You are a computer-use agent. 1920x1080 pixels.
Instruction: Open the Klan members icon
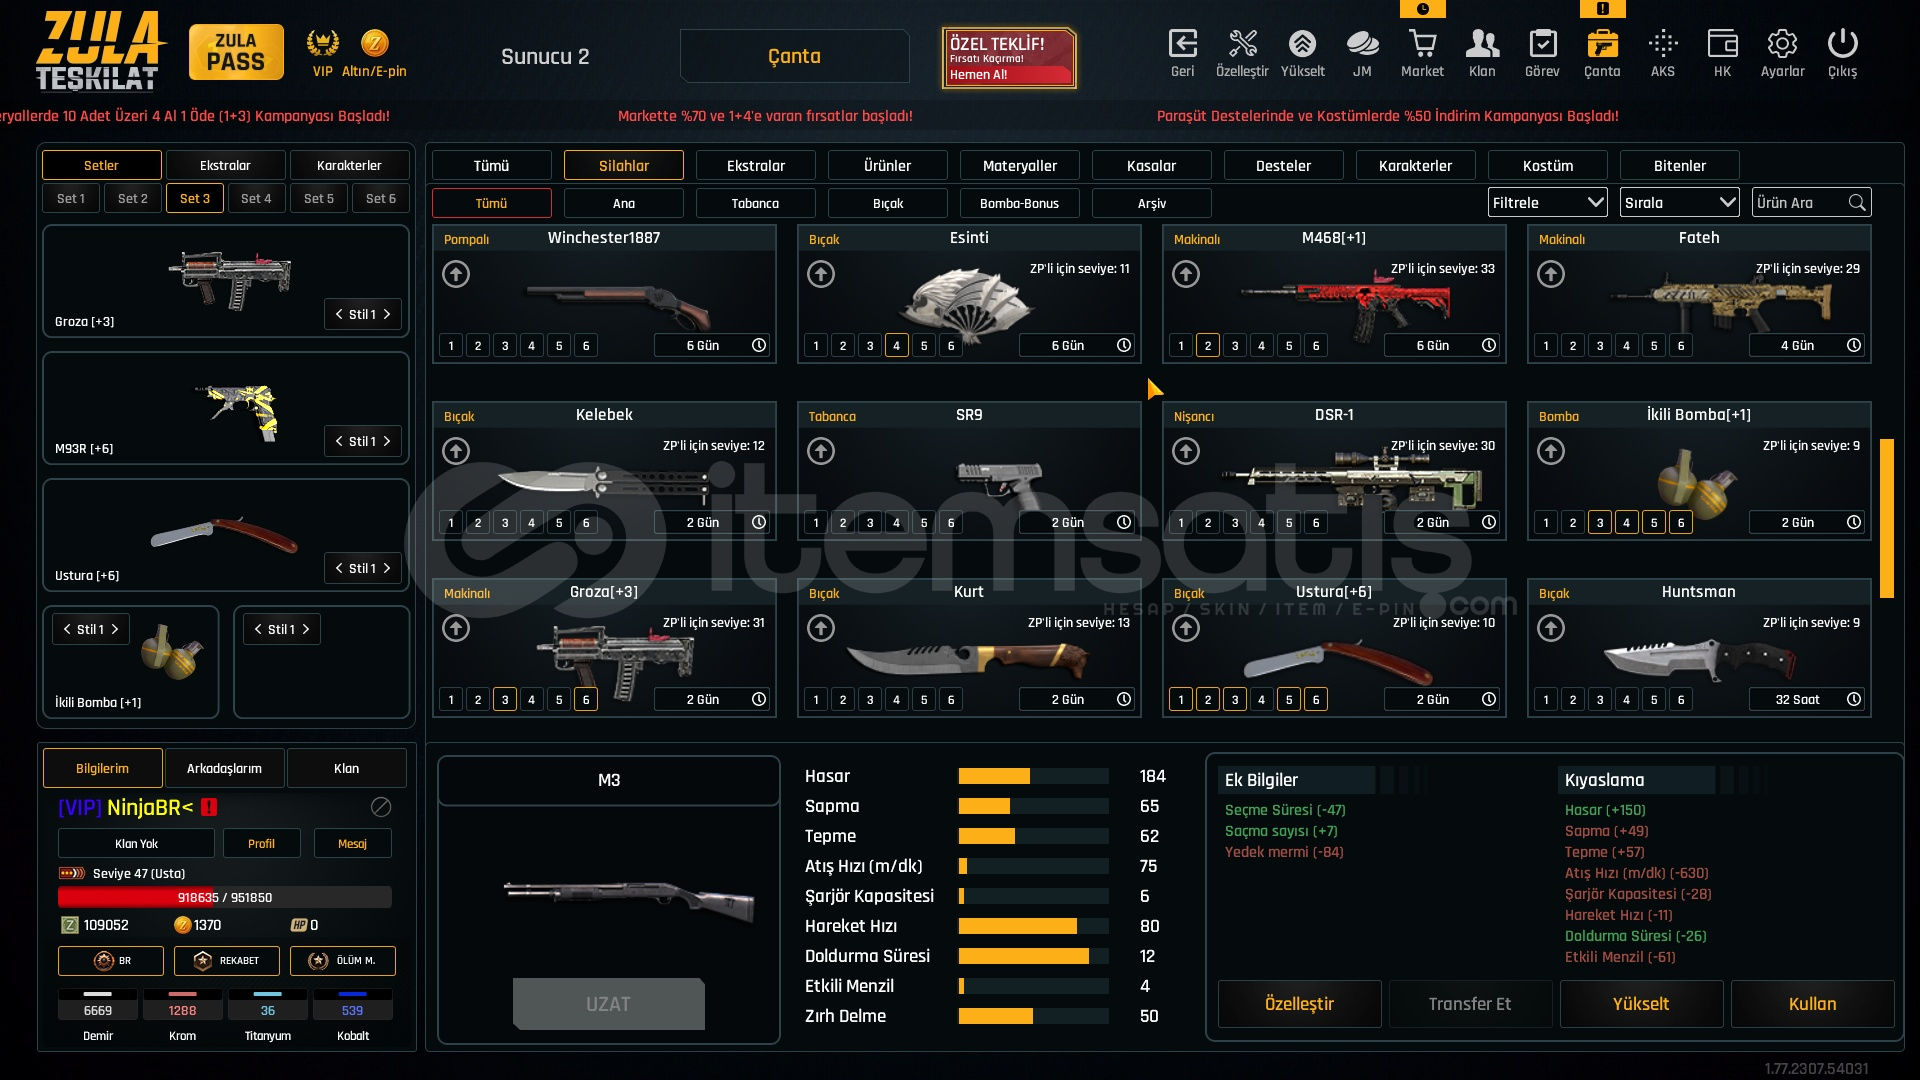tap(1482, 44)
